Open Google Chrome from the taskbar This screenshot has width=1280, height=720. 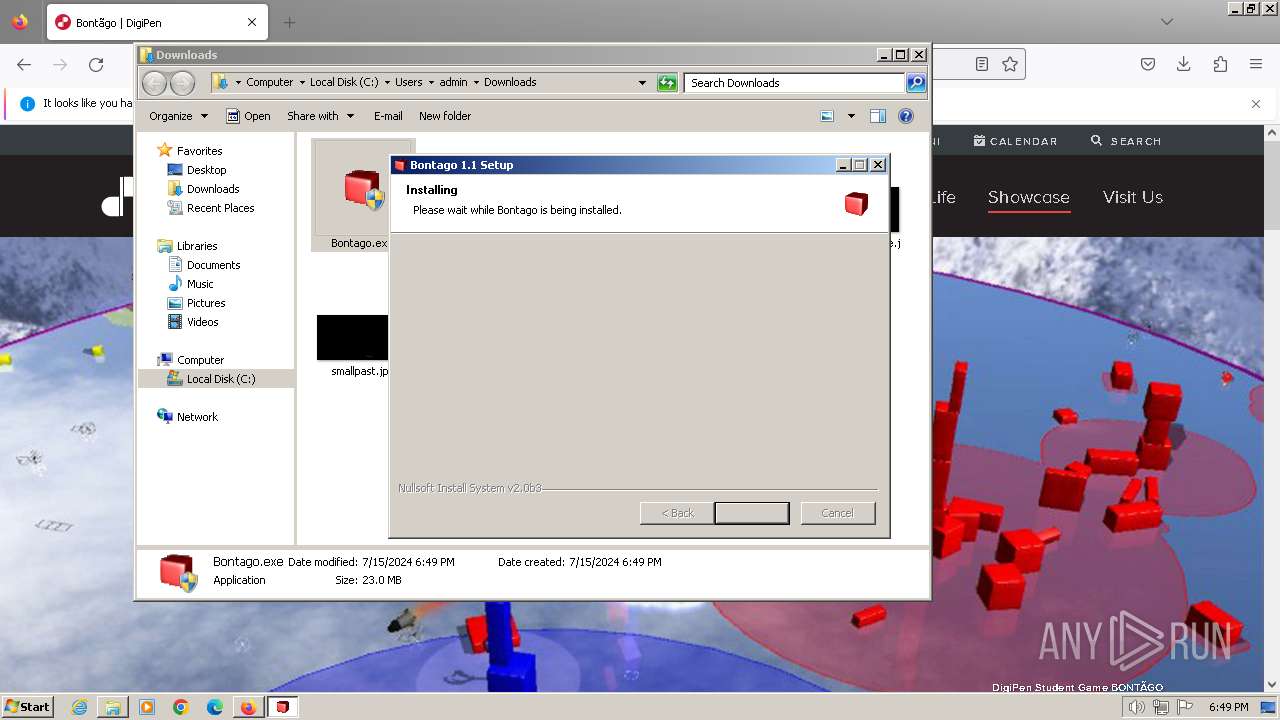pyautogui.click(x=180, y=707)
